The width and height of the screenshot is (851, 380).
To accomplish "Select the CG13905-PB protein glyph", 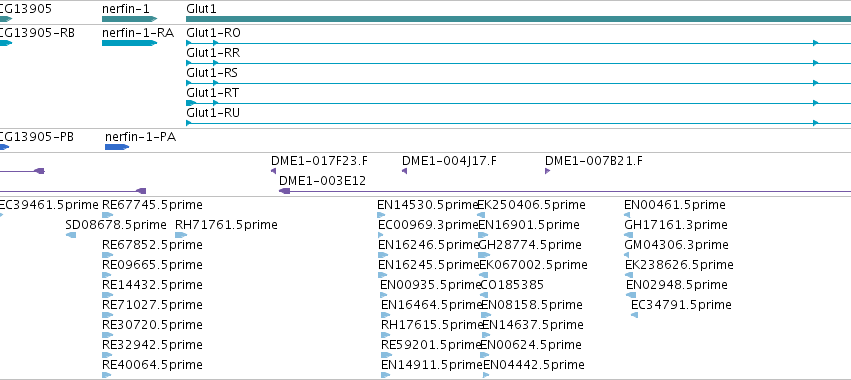I will [4, 147].
